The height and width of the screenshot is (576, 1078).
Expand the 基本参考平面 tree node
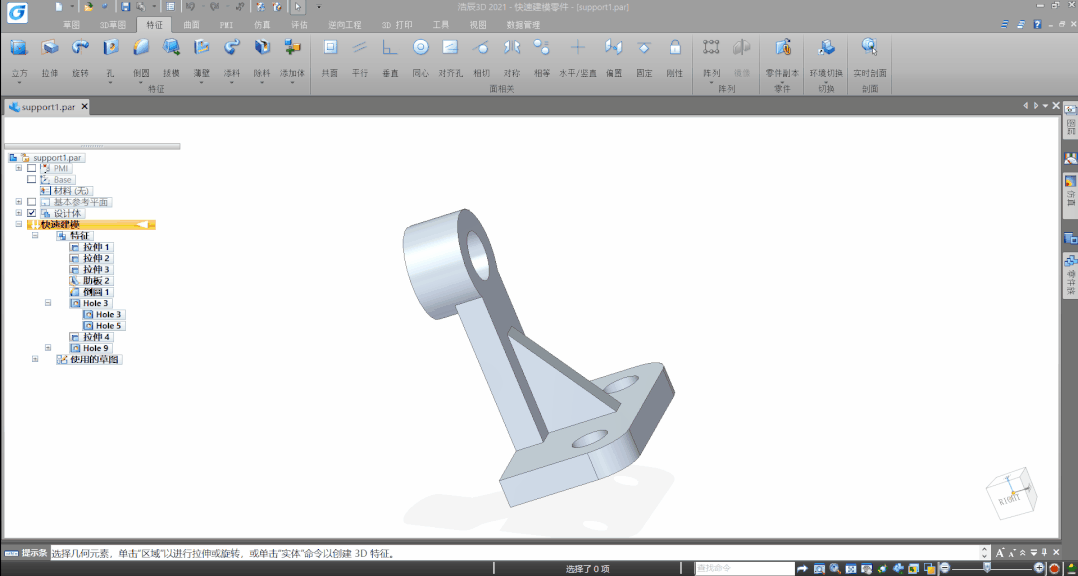[19, 202]
